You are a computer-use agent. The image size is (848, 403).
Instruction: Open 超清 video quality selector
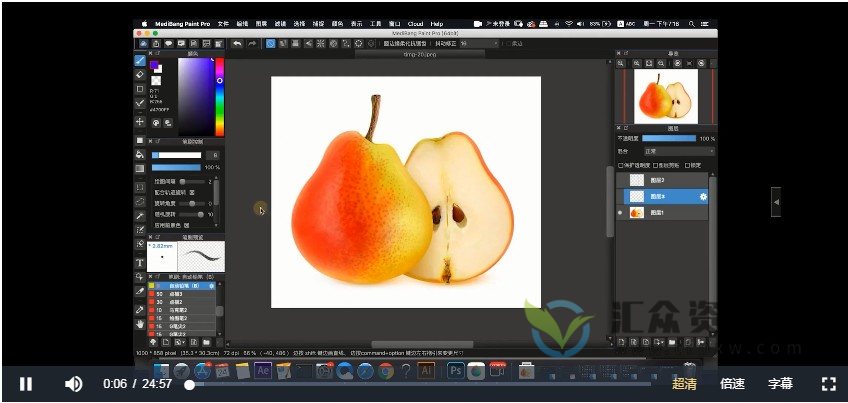pyautogui.click(x=685, y=384)
